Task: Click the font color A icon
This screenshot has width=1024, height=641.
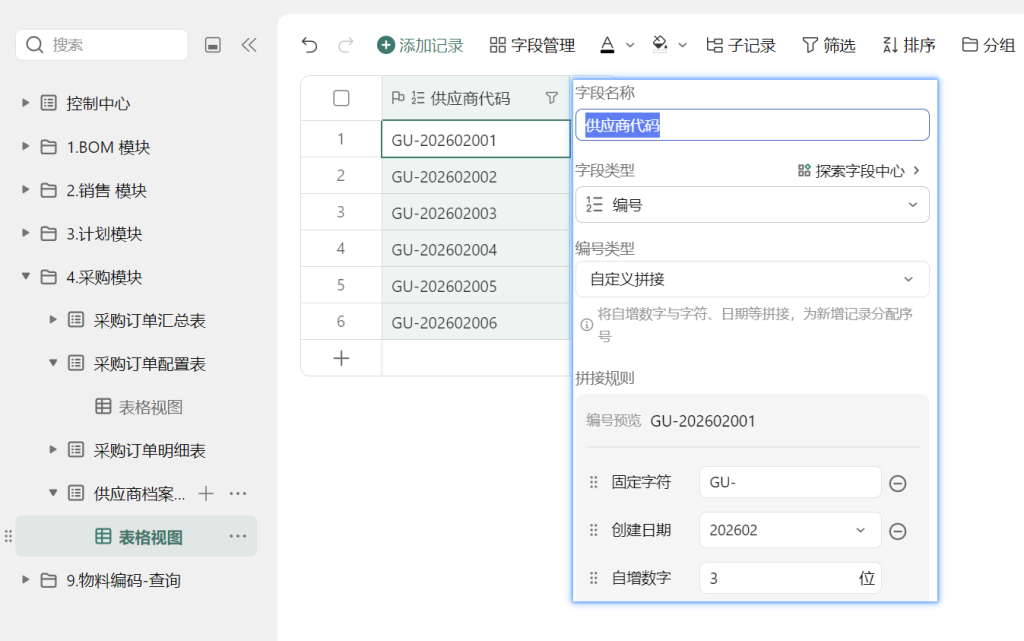Action: click(607, 45)
